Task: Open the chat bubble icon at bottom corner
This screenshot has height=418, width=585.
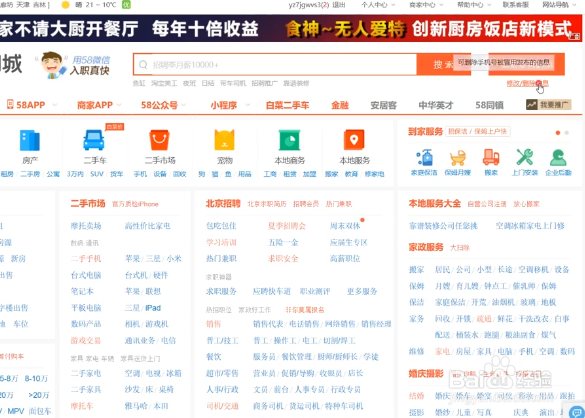Action: tap(576, 411)
